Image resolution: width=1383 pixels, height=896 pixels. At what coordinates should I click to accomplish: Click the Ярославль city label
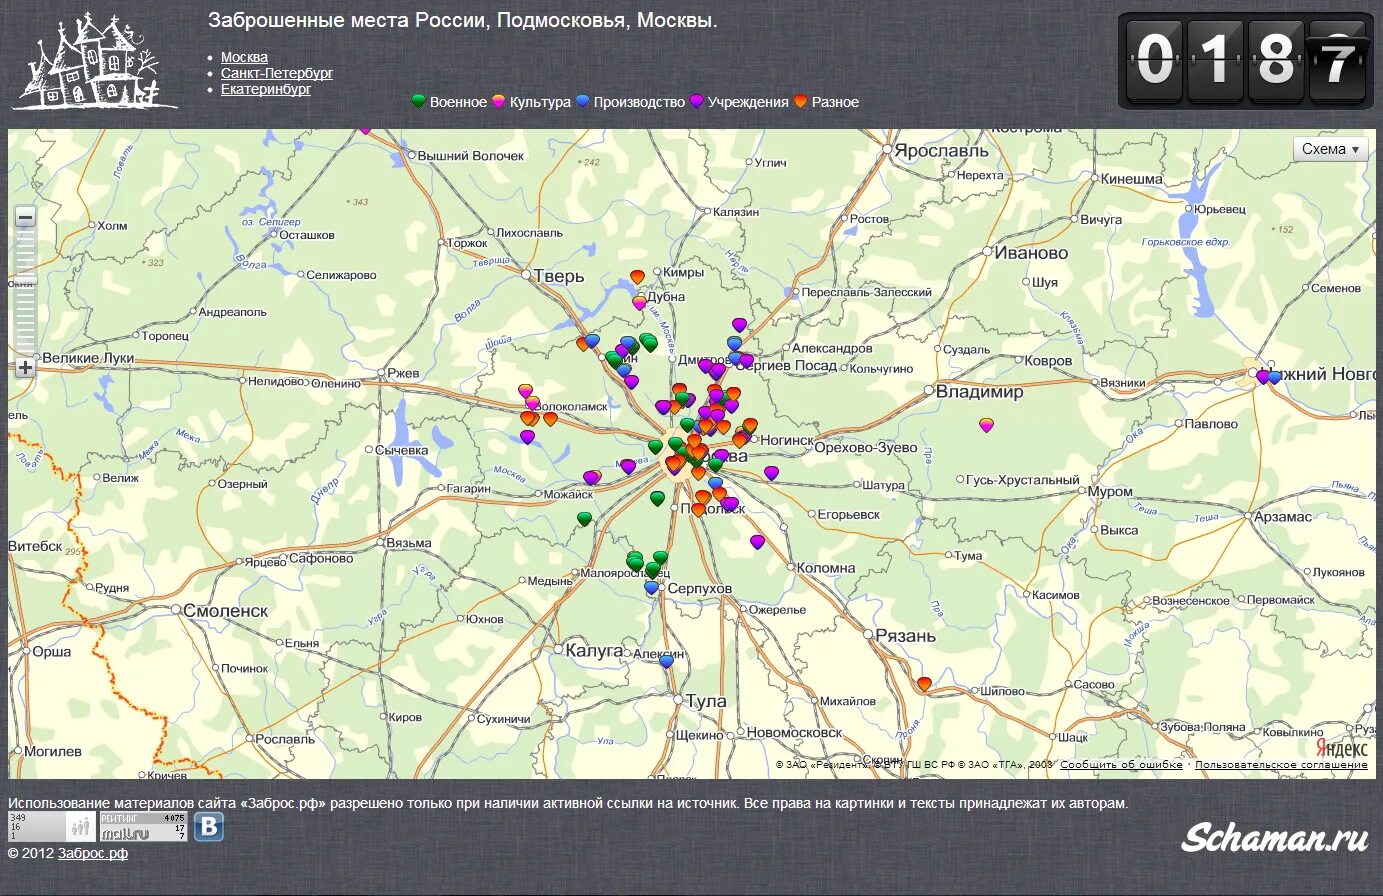(x=941, y=151)
